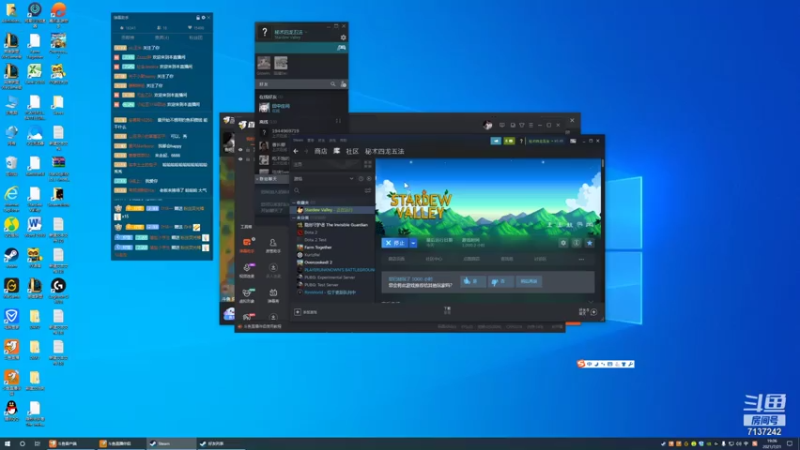The height and width of the screenshot is (450, 800).
Task: Open the Steam menu in the menu bar
Action: [298, 140]
